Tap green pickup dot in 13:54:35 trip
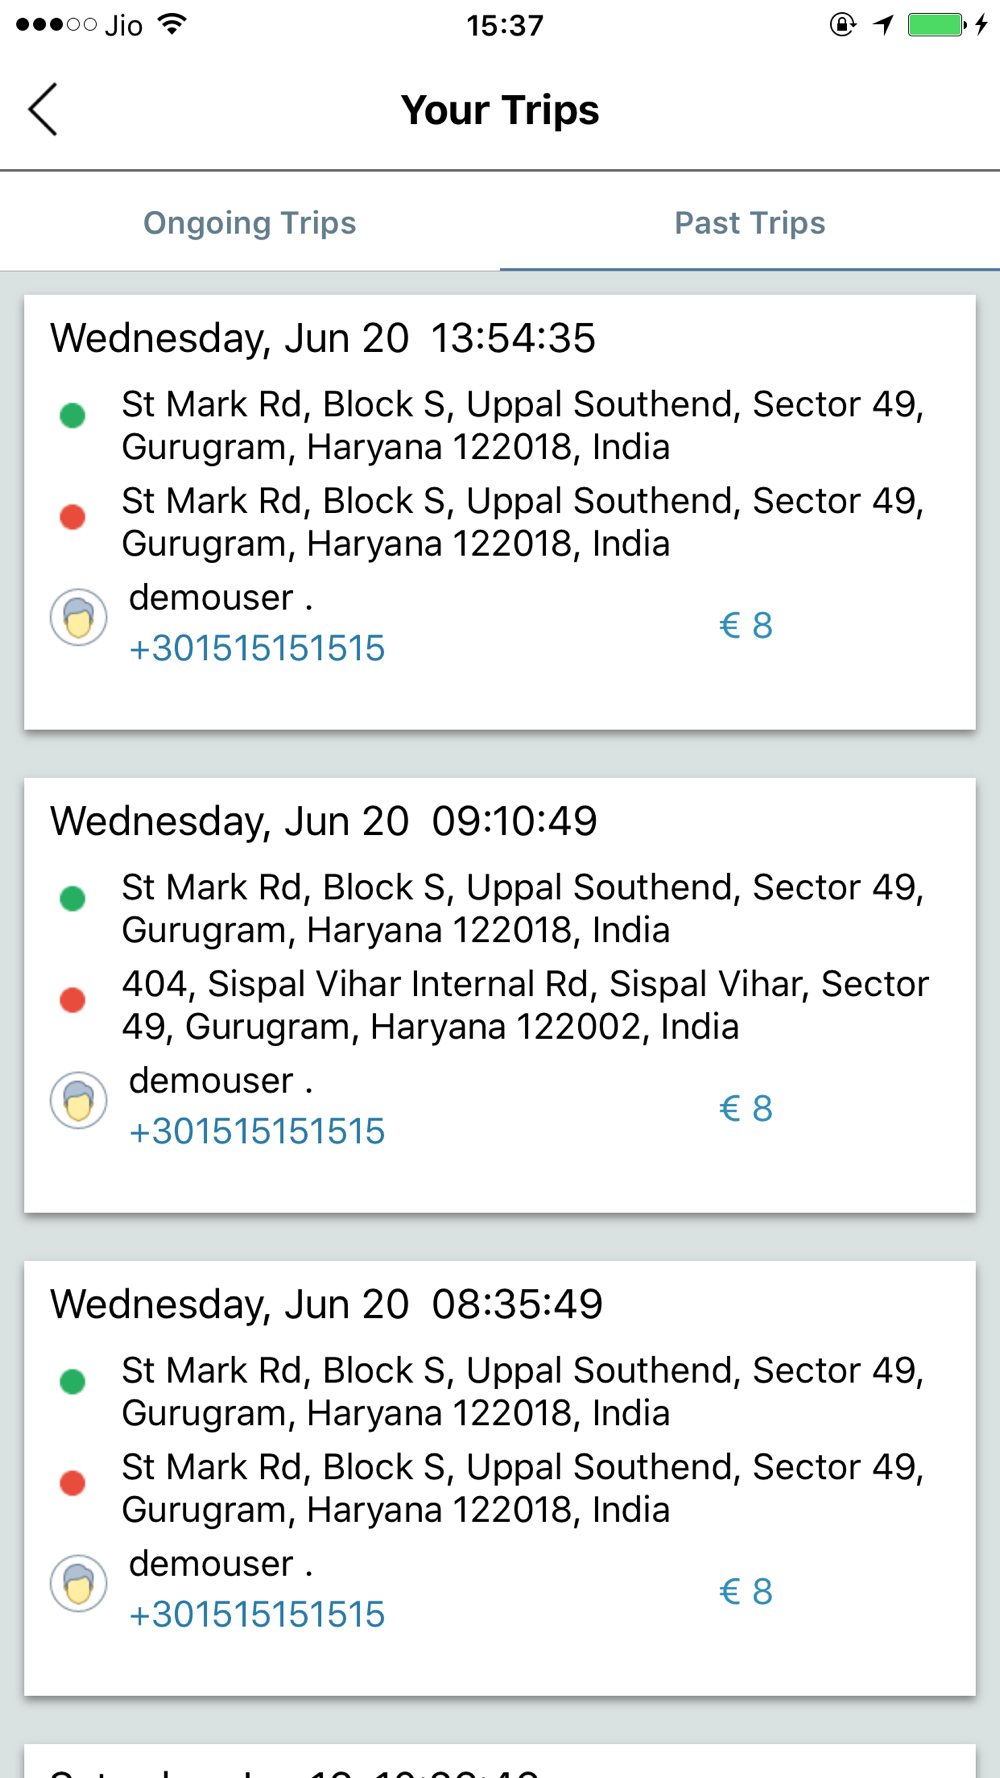This screenshot has width=1000, height=1778. (x=72, y=415)
